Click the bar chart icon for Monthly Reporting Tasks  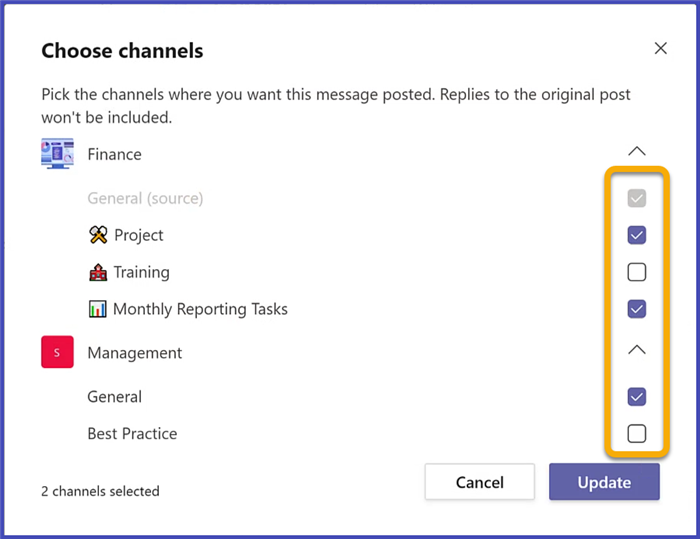[x=97, y=309]
